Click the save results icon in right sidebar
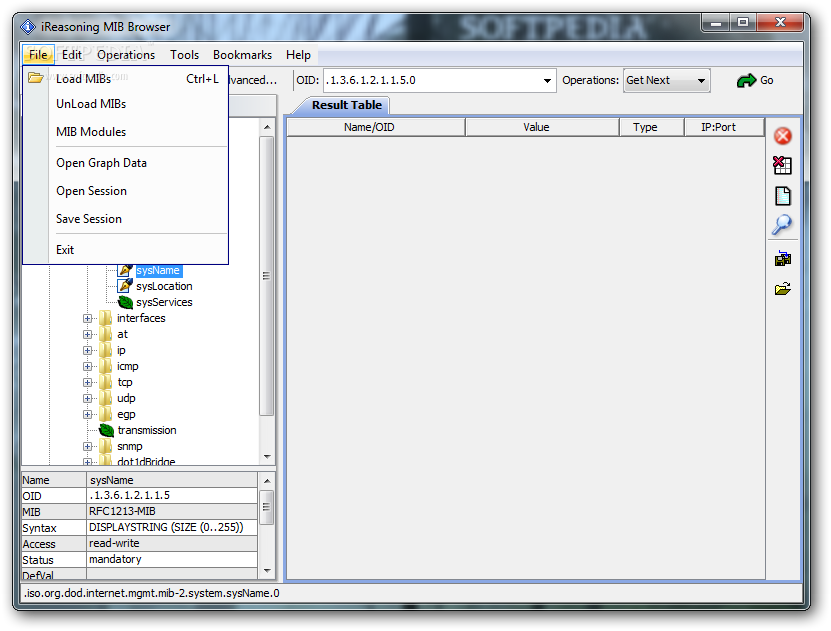 (783, 258)
